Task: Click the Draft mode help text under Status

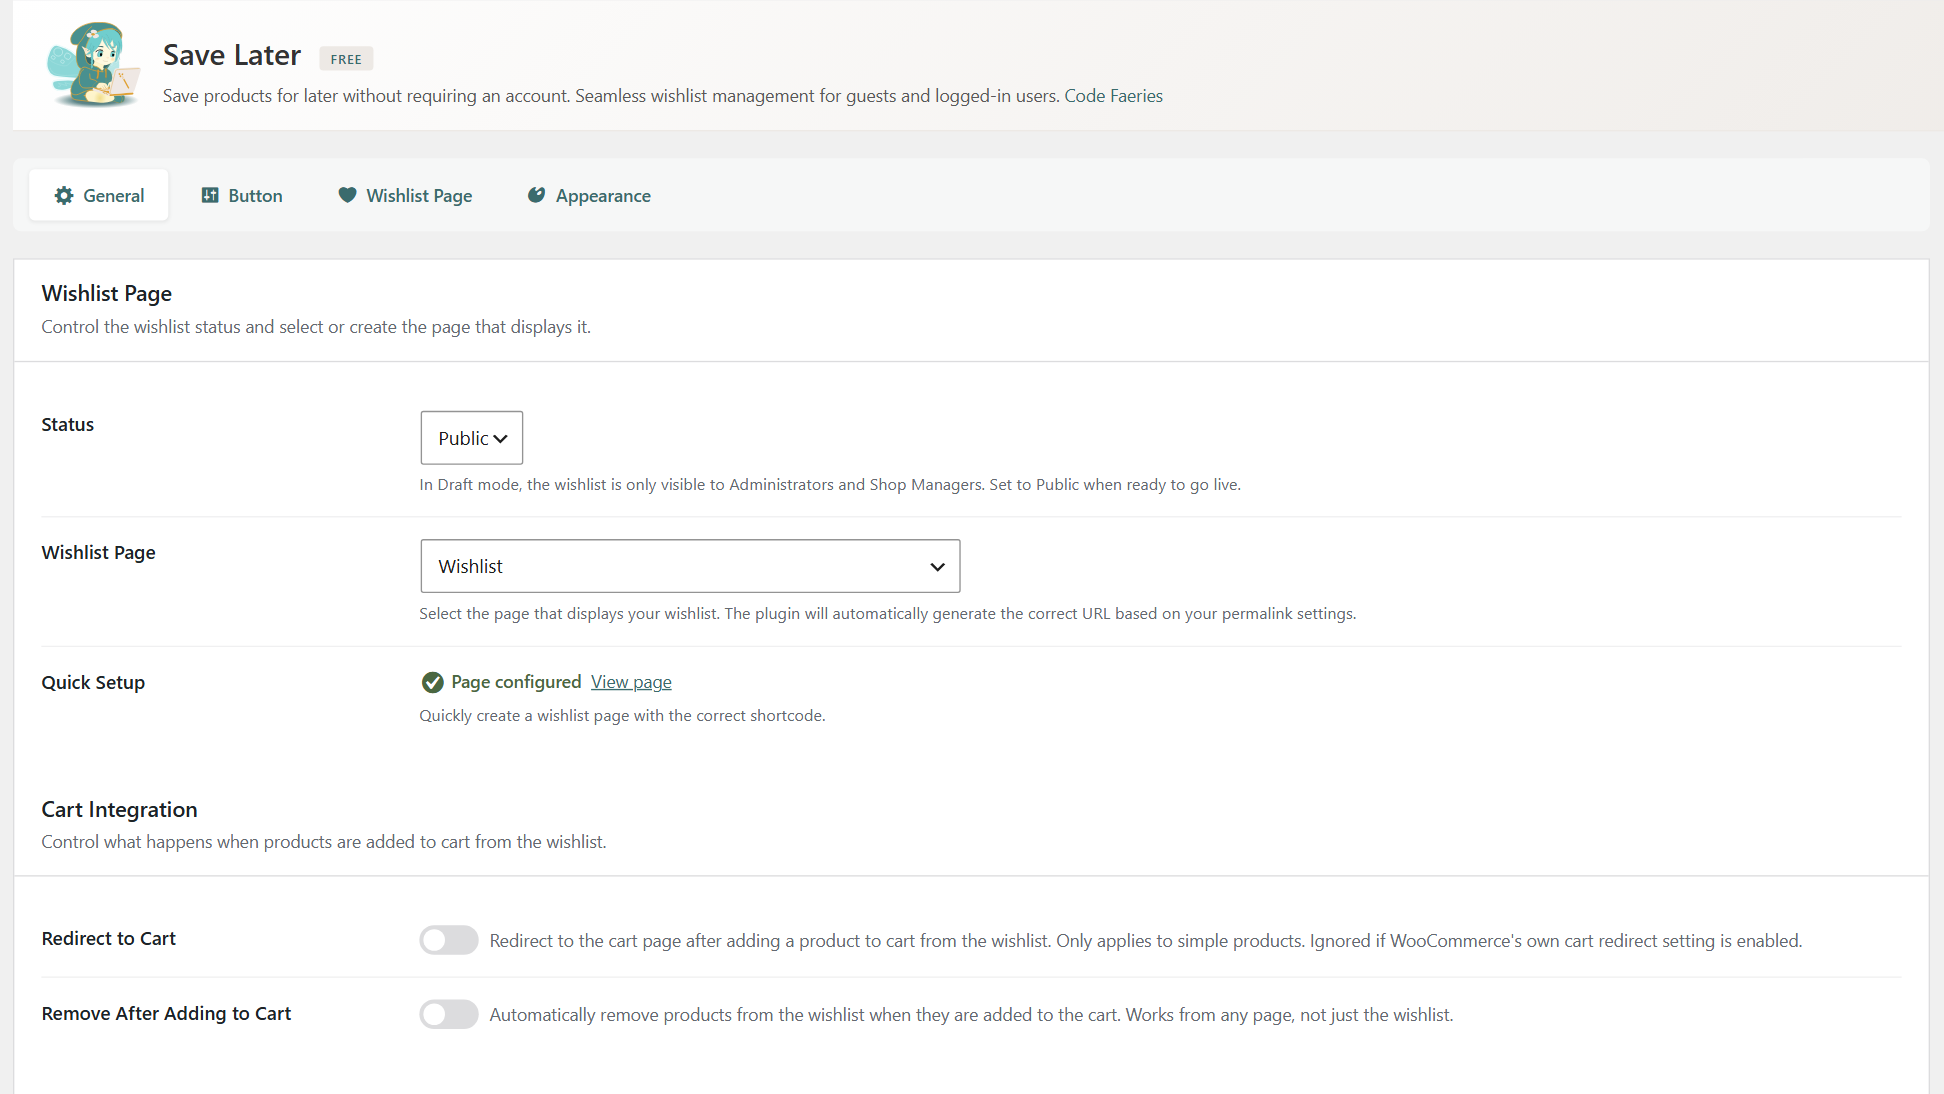Action: (830, 485)
